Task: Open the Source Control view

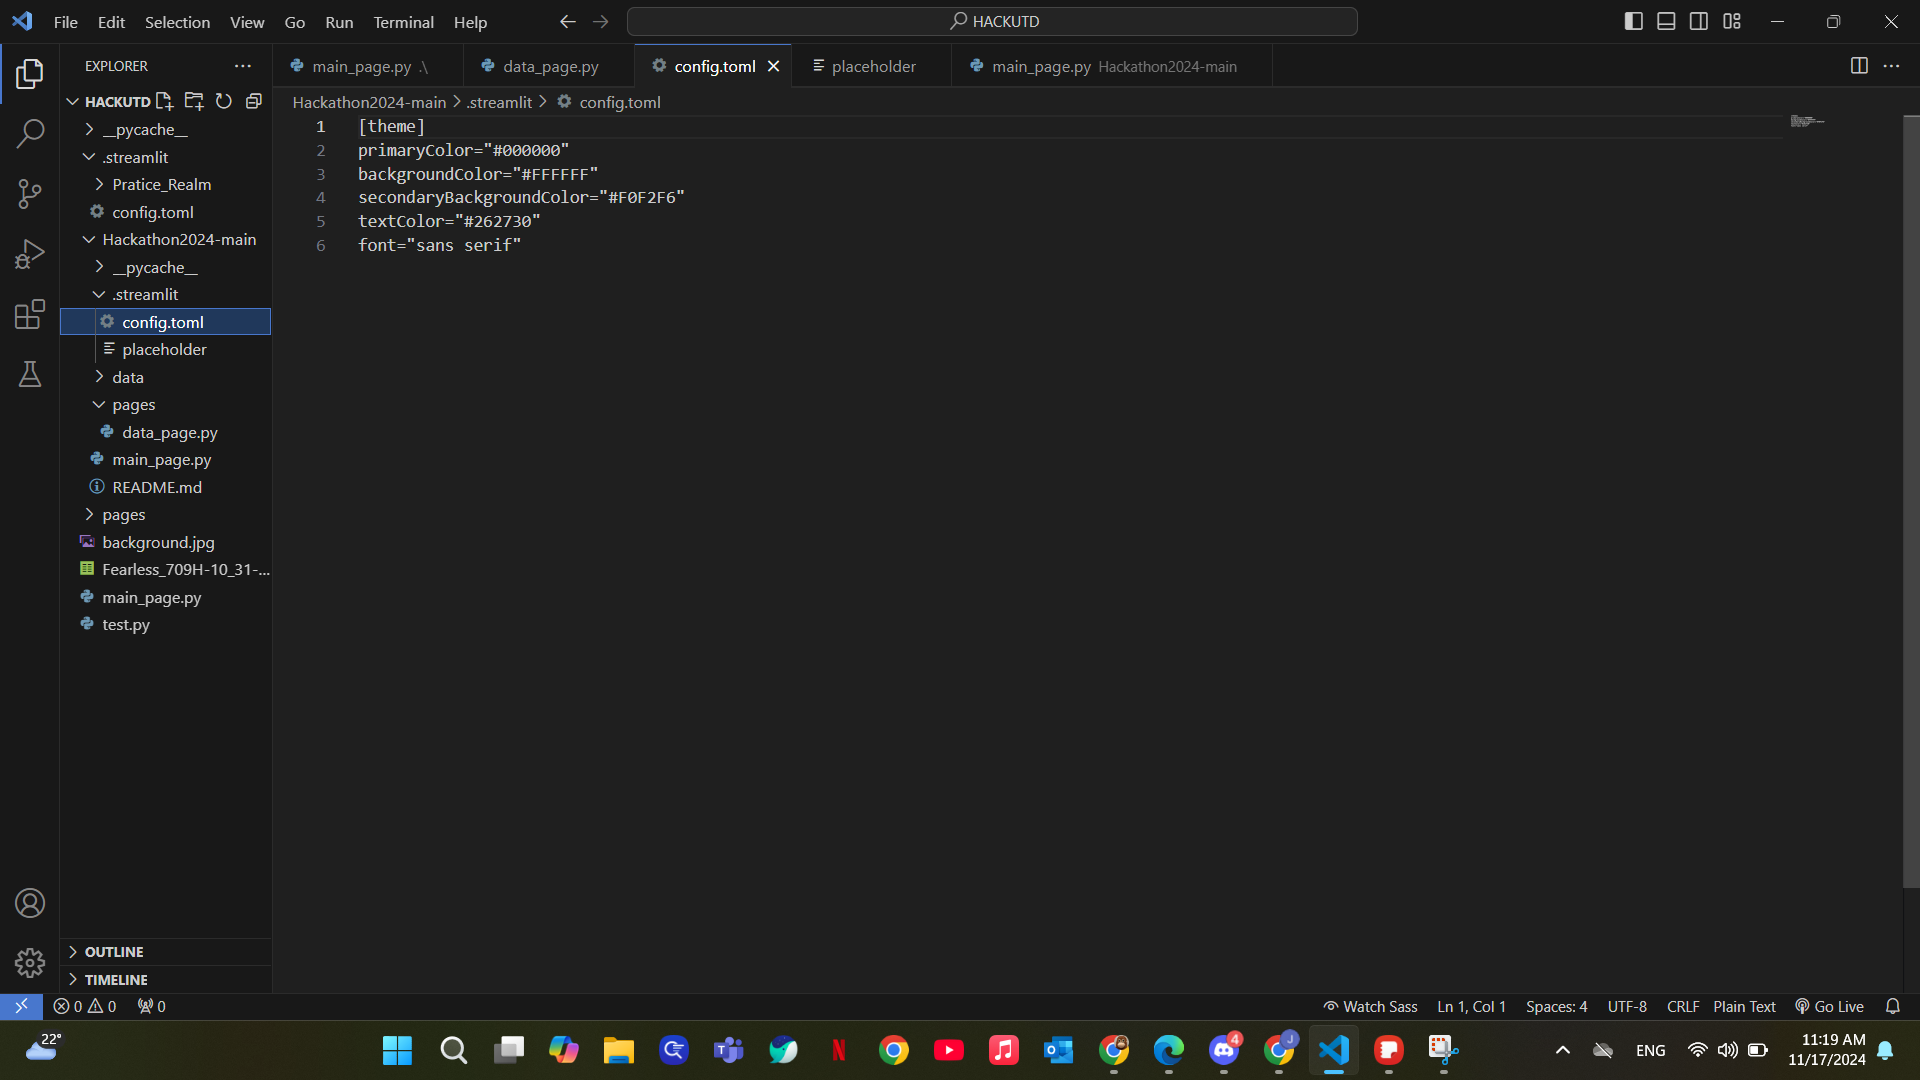Action: tap(30, 194)
